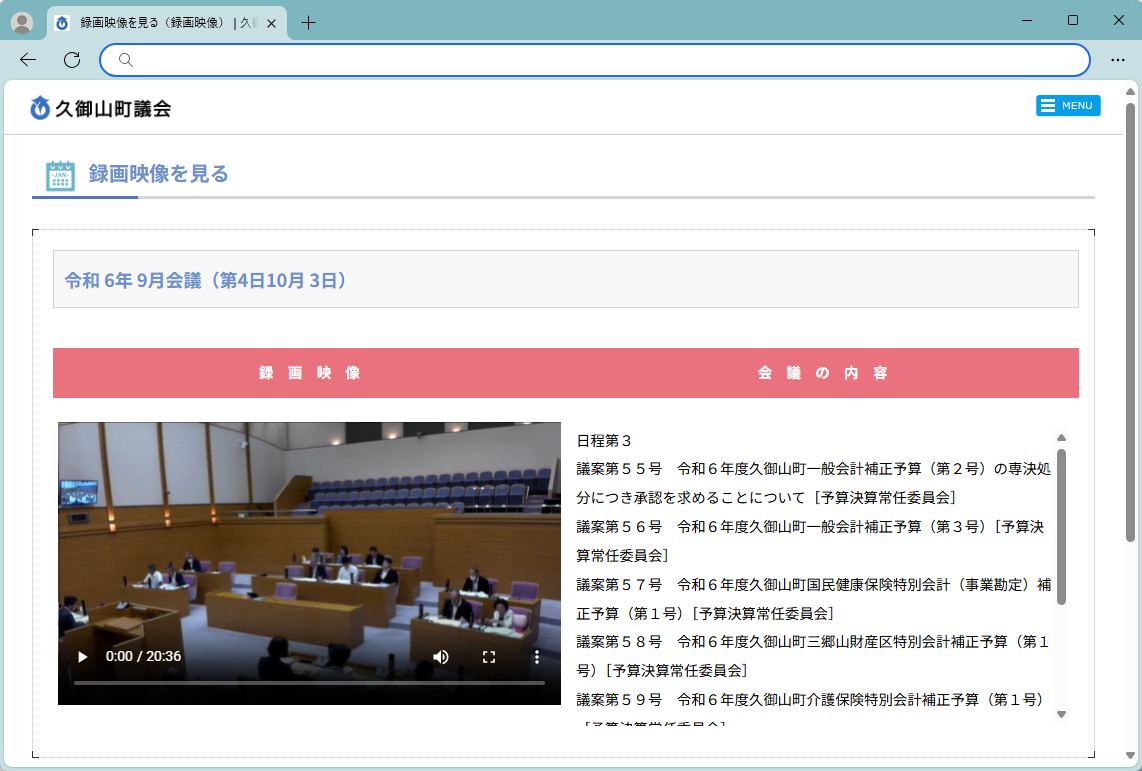Click the 録画映像を見る page heading
Viewport: 1142px width, 771px height.
[x=158, y=173]
